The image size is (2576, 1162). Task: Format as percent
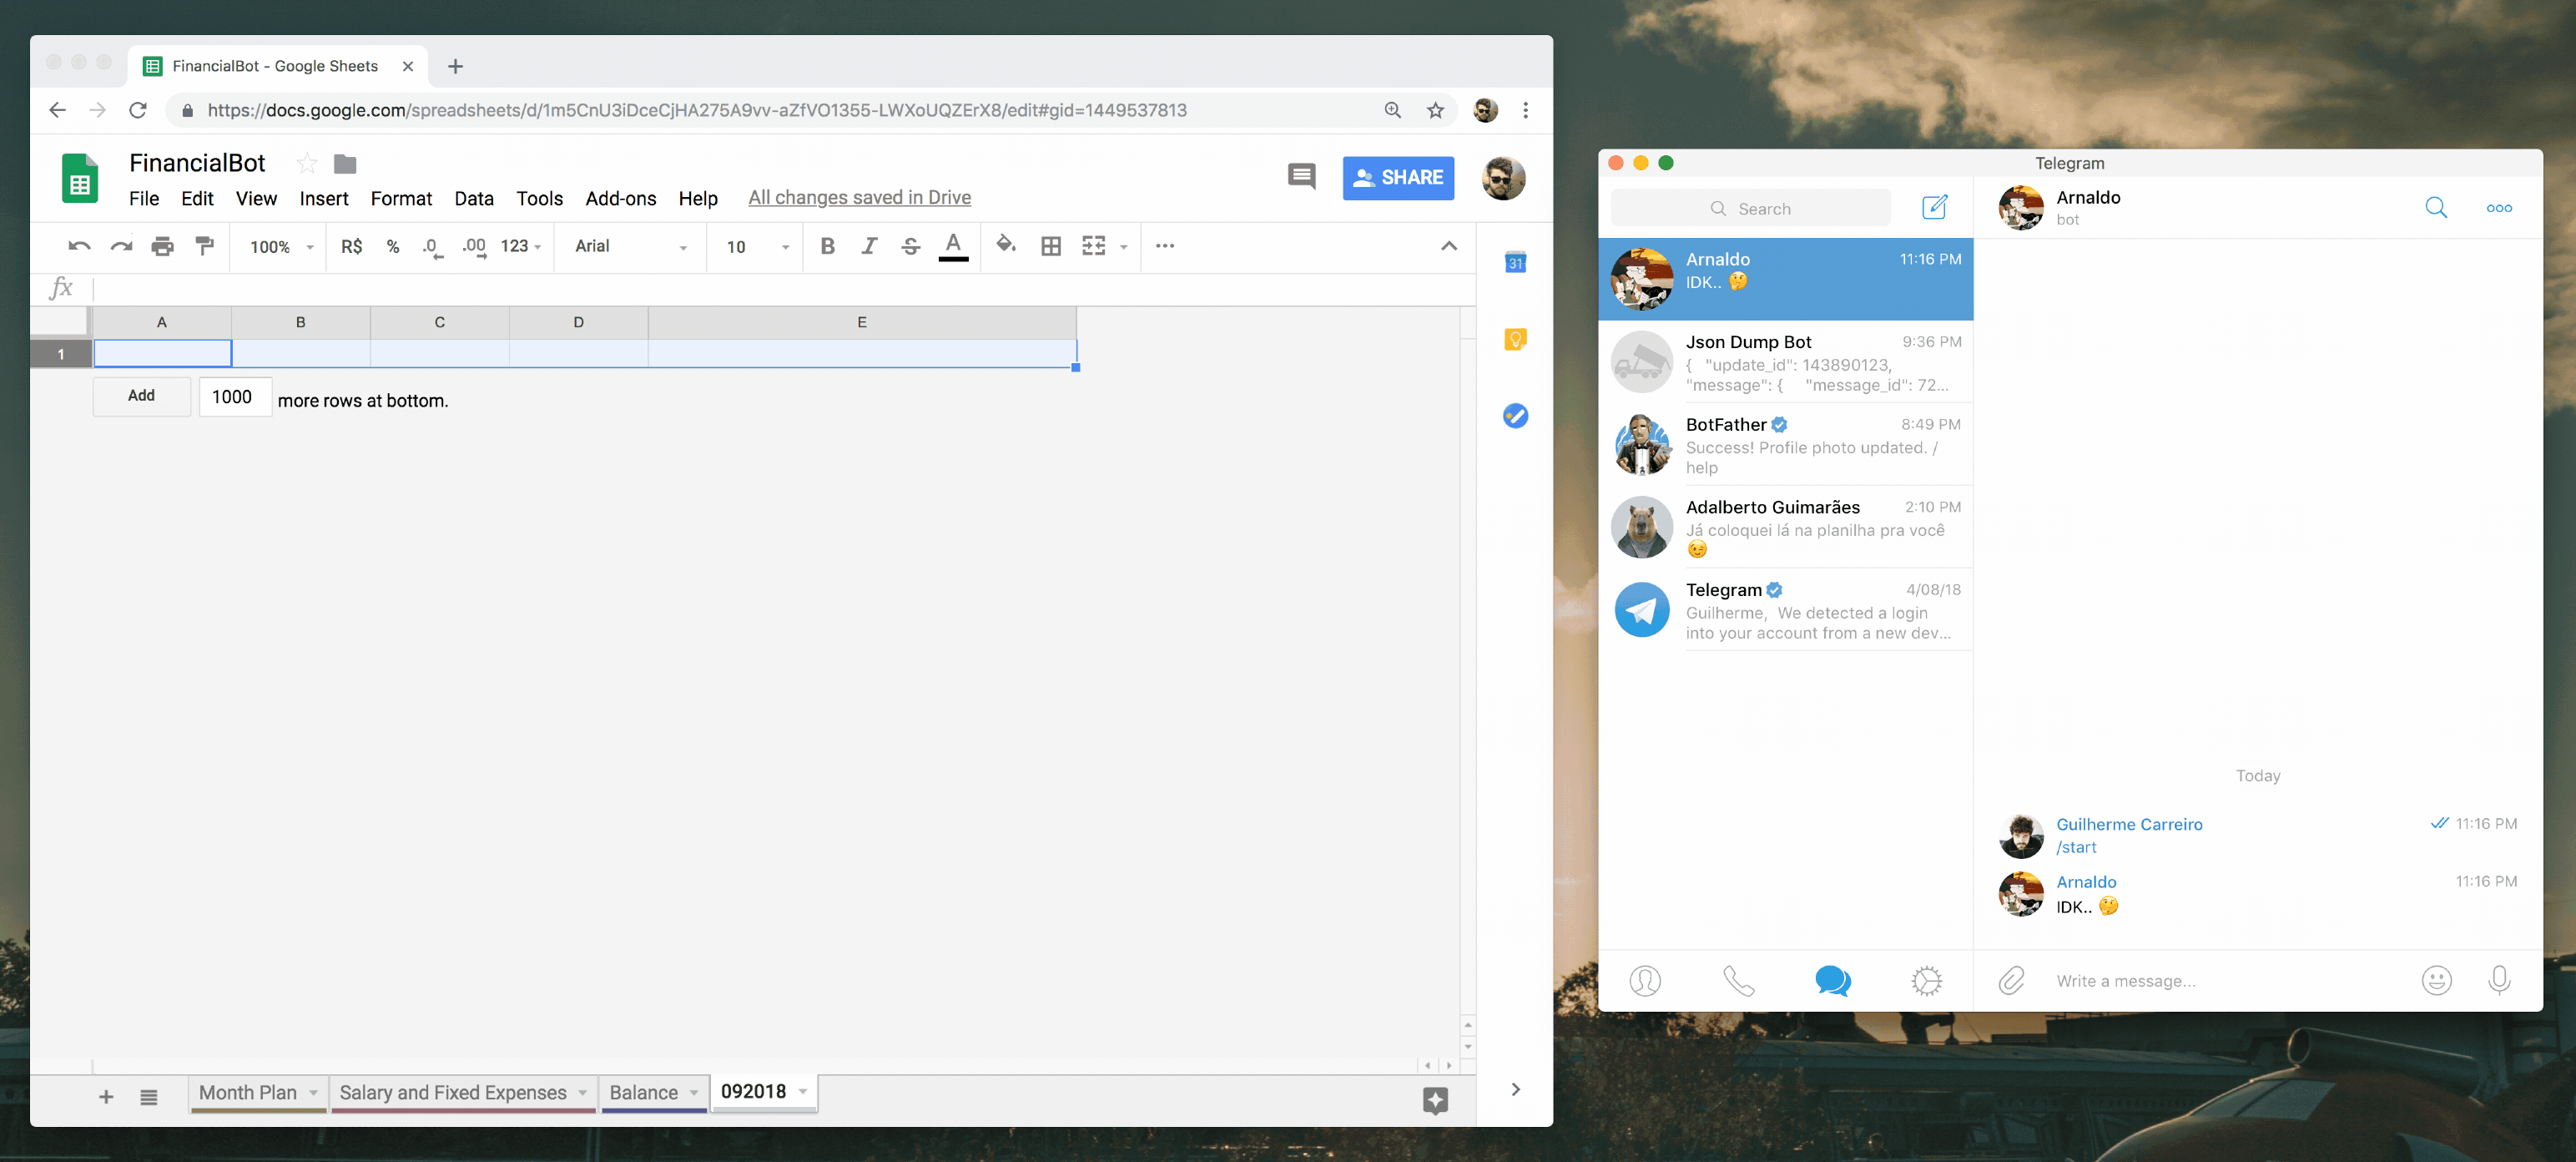pos(393,246)
